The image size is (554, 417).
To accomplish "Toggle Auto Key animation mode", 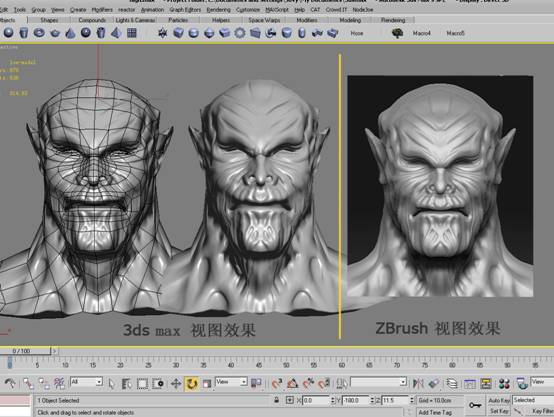I will coord(499,400).
